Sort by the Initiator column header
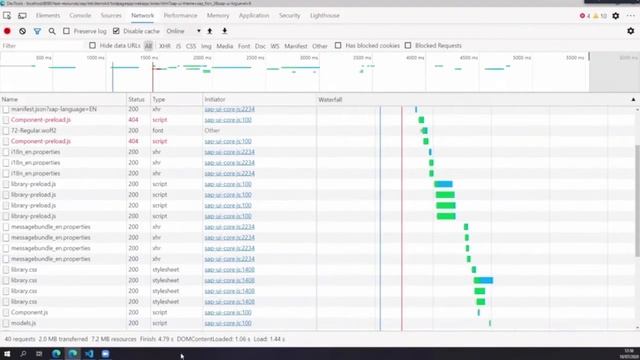The height and width of the screenshot is (360, 640). coord(259,100)
